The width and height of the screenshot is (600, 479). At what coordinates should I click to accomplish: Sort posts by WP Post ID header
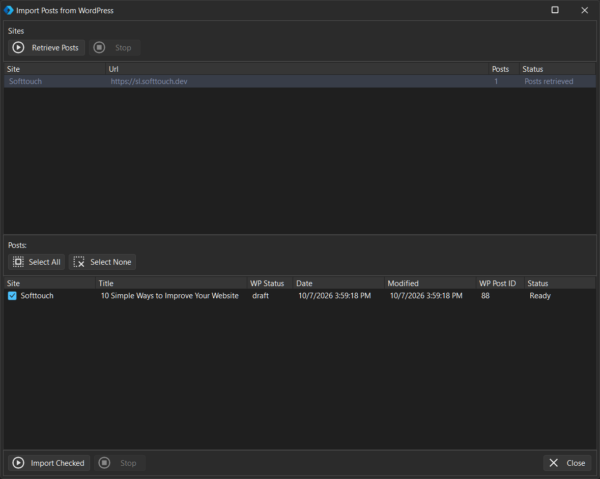point(500,283)
